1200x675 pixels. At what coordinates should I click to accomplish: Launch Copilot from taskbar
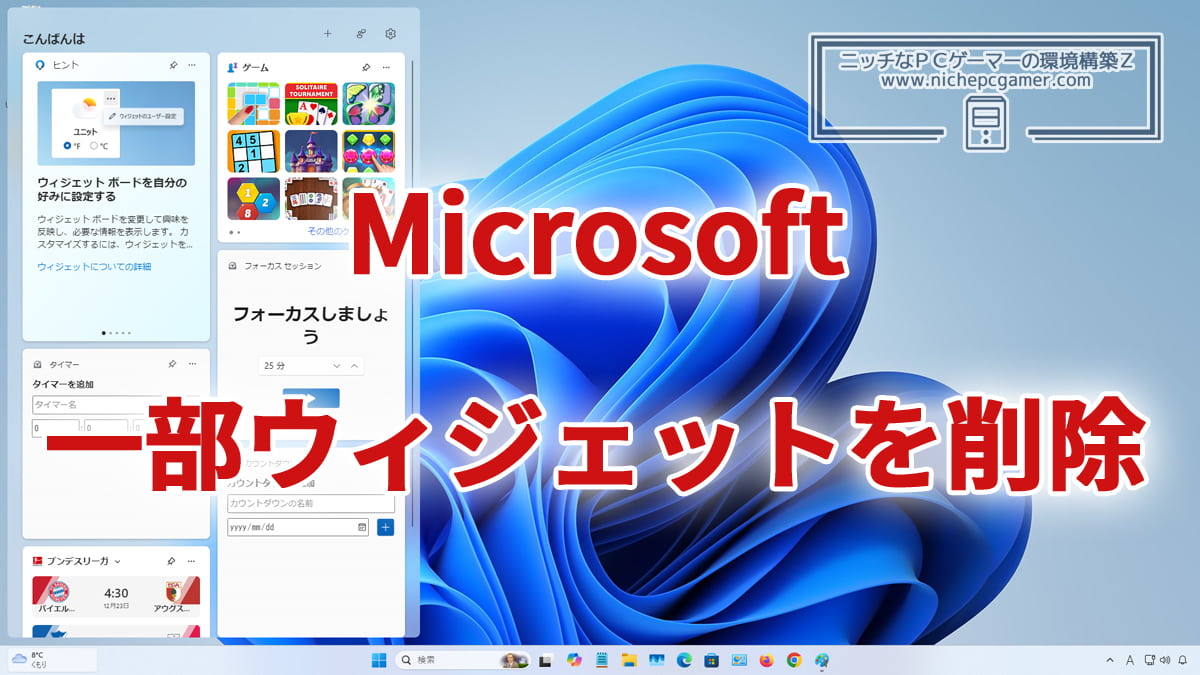(574, 660)
